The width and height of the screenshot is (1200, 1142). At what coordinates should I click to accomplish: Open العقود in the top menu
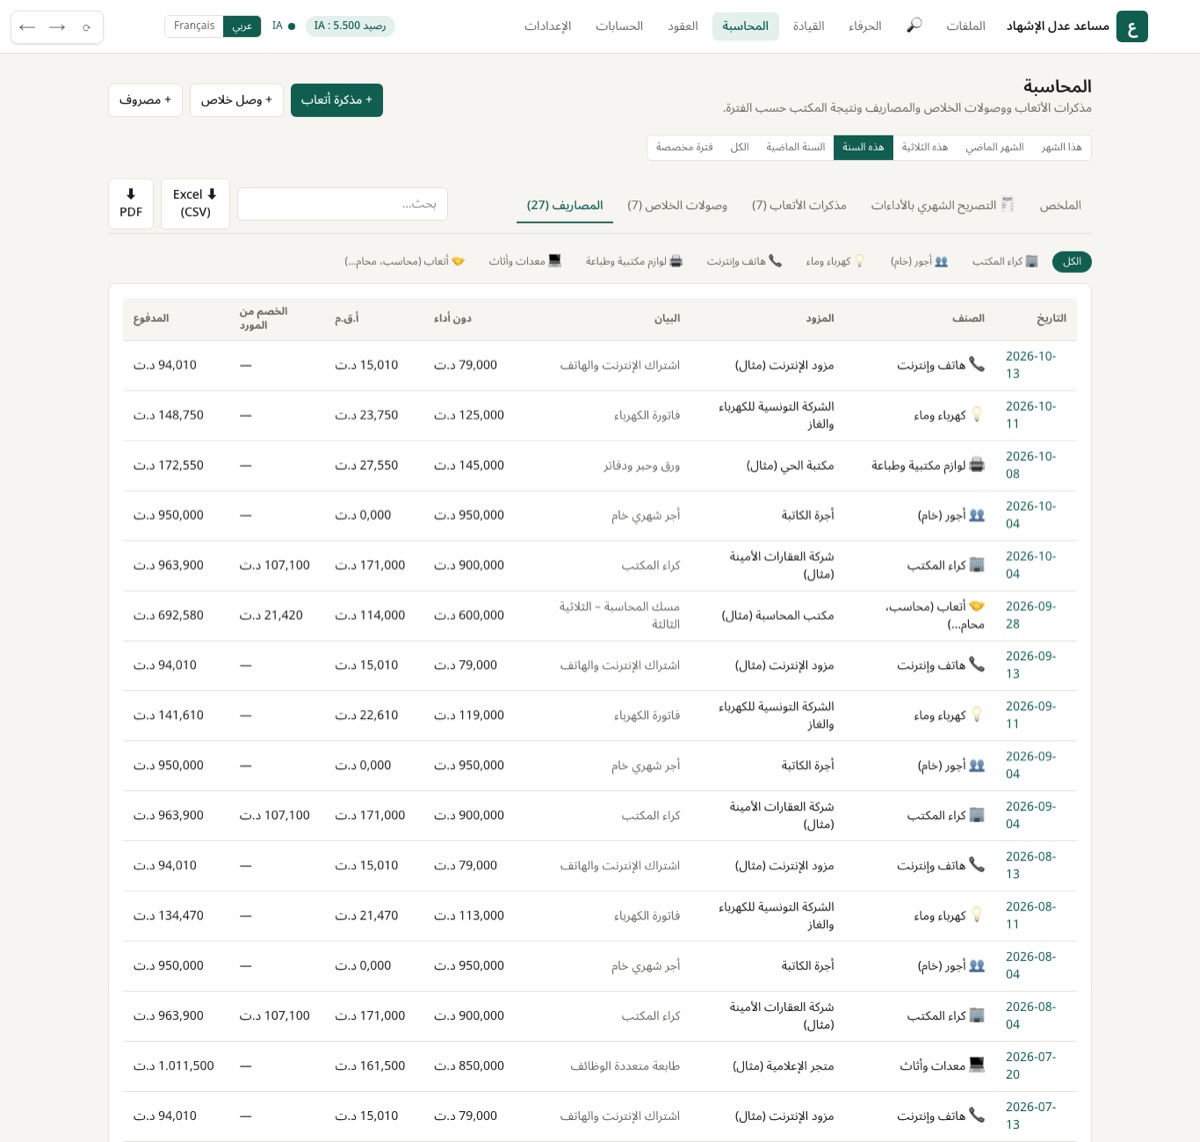click(x=683, y=26)
